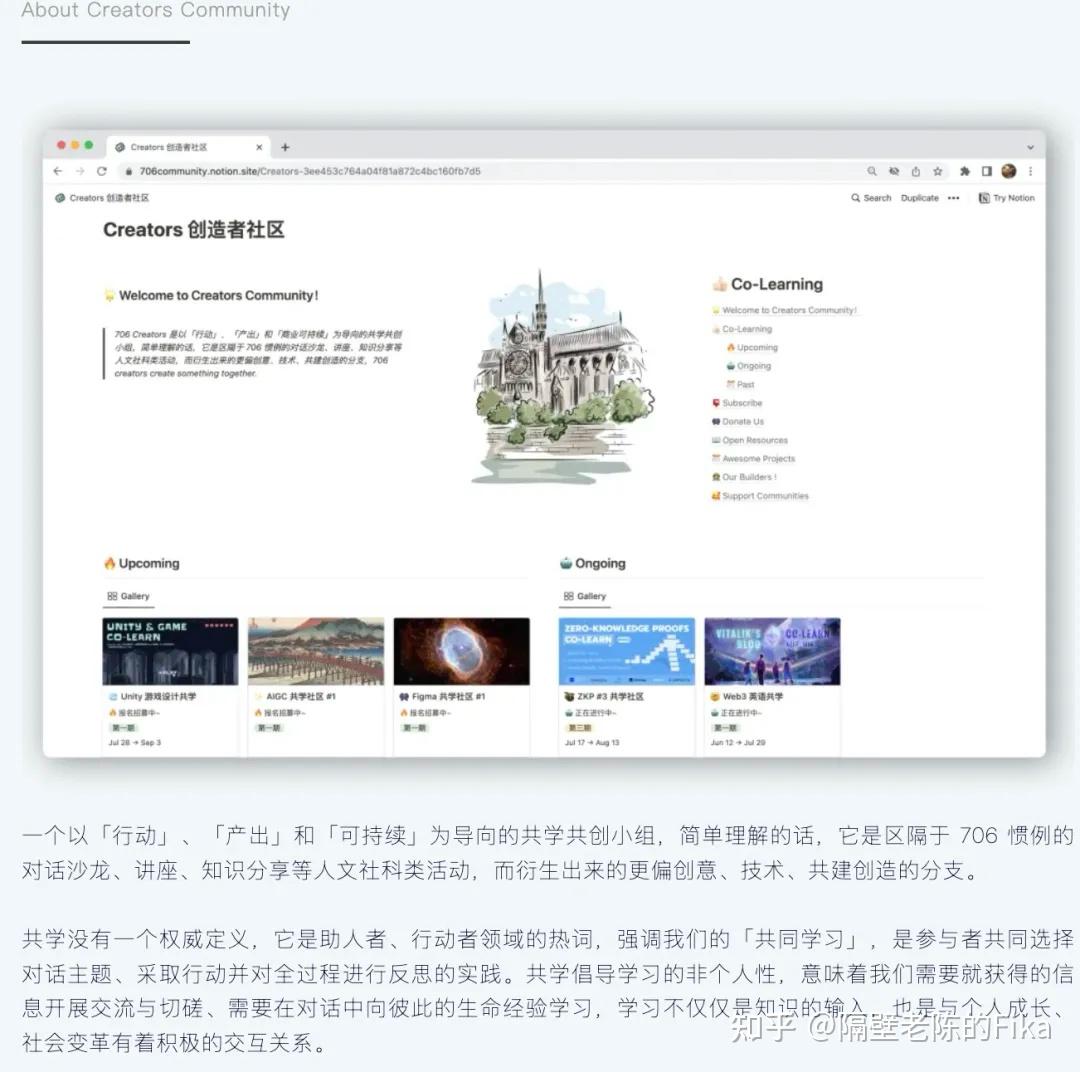The height and width of the screenshot is (1072, 1080).
Task: Open your Chrome profile avatar
Action: [x=1008, y=171]
